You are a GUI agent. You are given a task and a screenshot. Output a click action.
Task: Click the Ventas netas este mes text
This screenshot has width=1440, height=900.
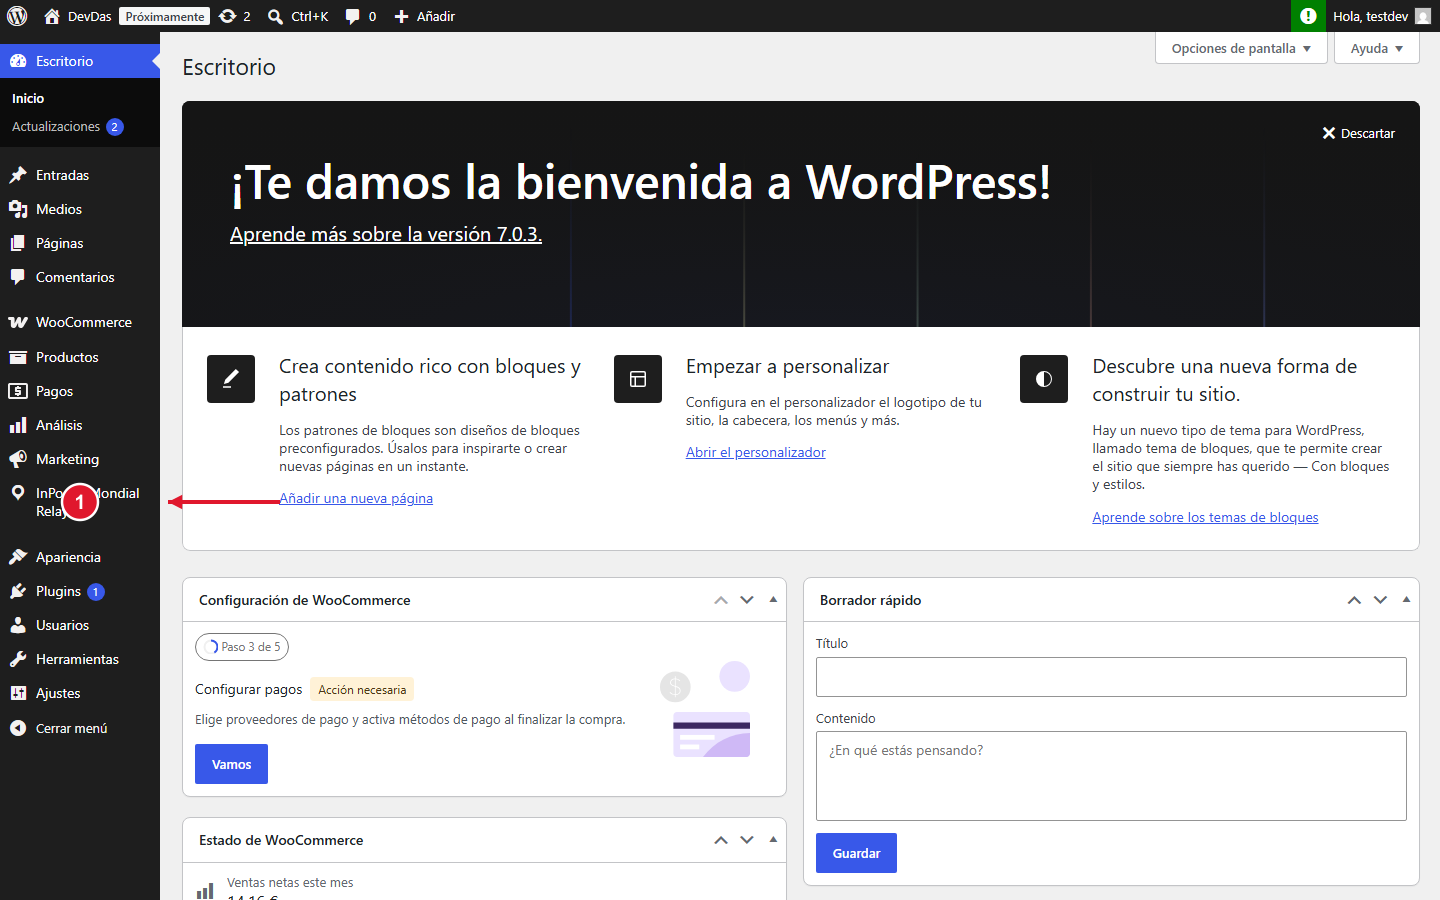click(290, 883)
